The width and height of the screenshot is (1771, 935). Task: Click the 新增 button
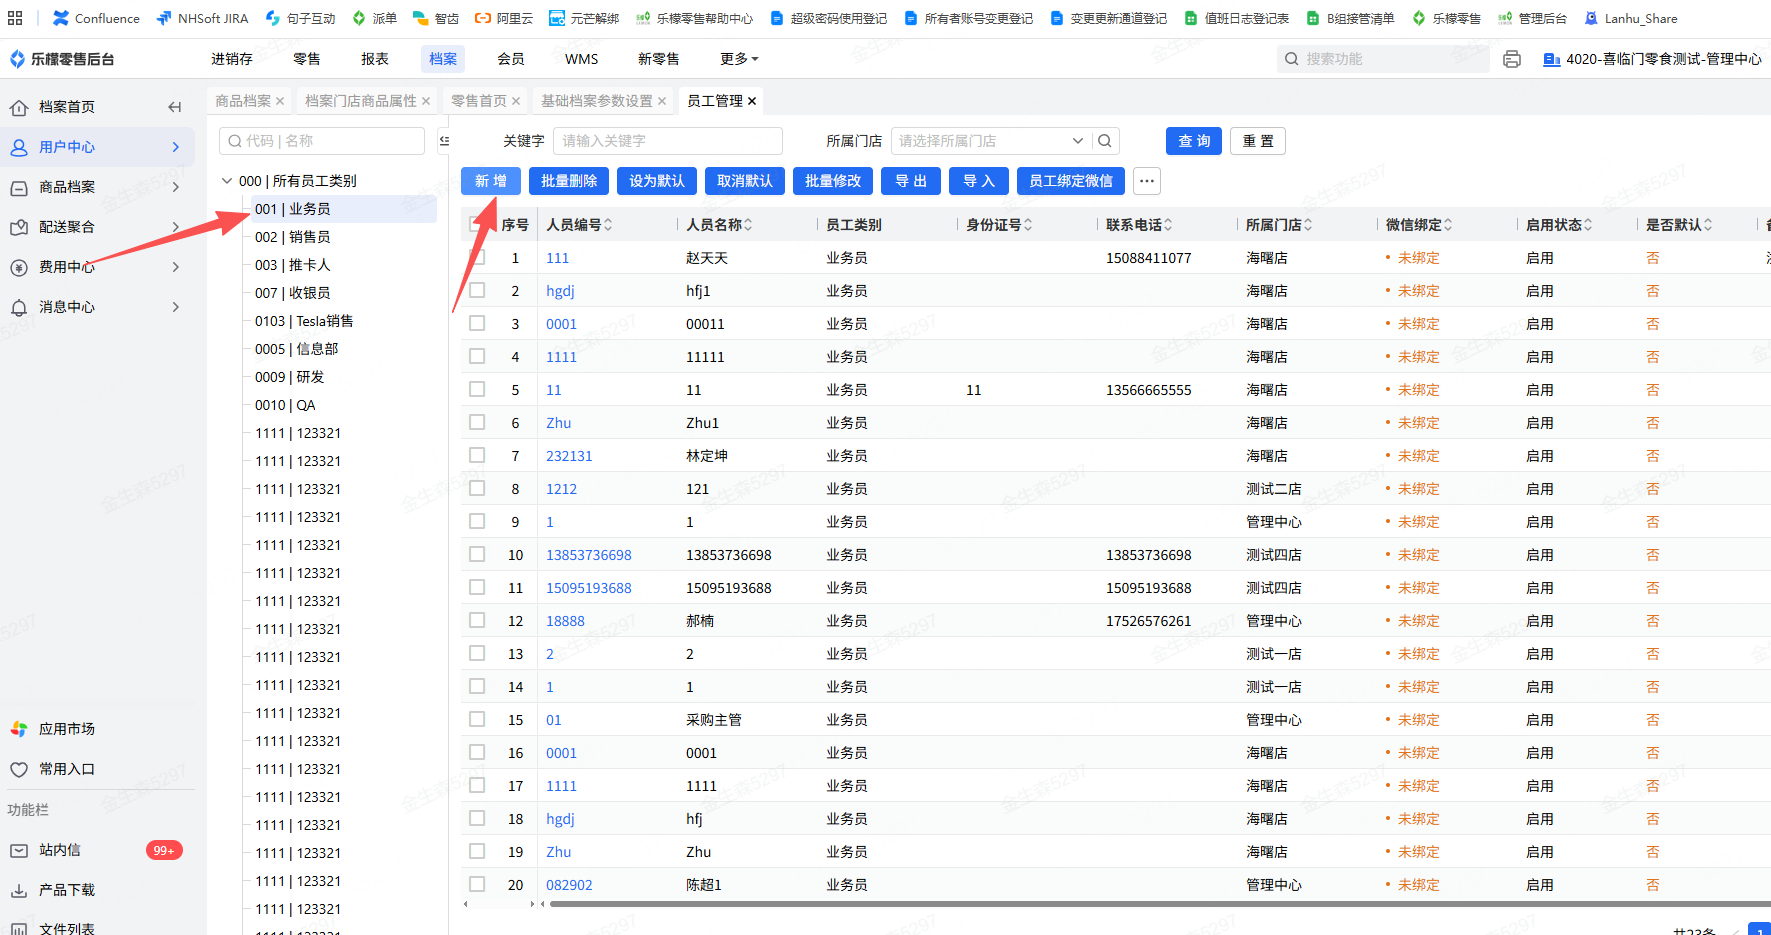[x=491, y=181]
